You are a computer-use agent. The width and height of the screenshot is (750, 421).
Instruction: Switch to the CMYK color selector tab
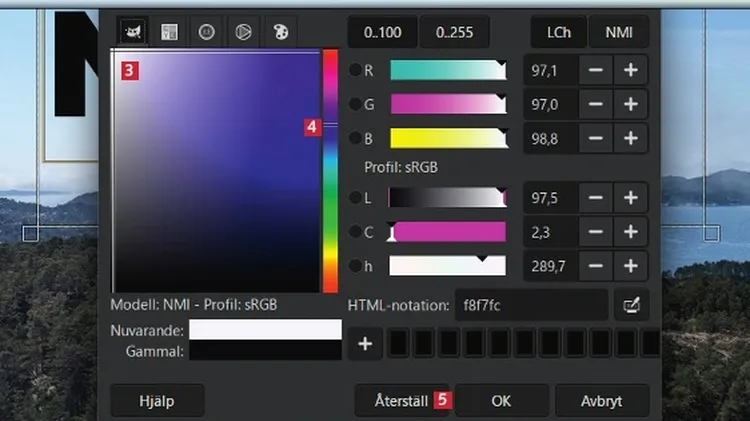tap(169, 32)
